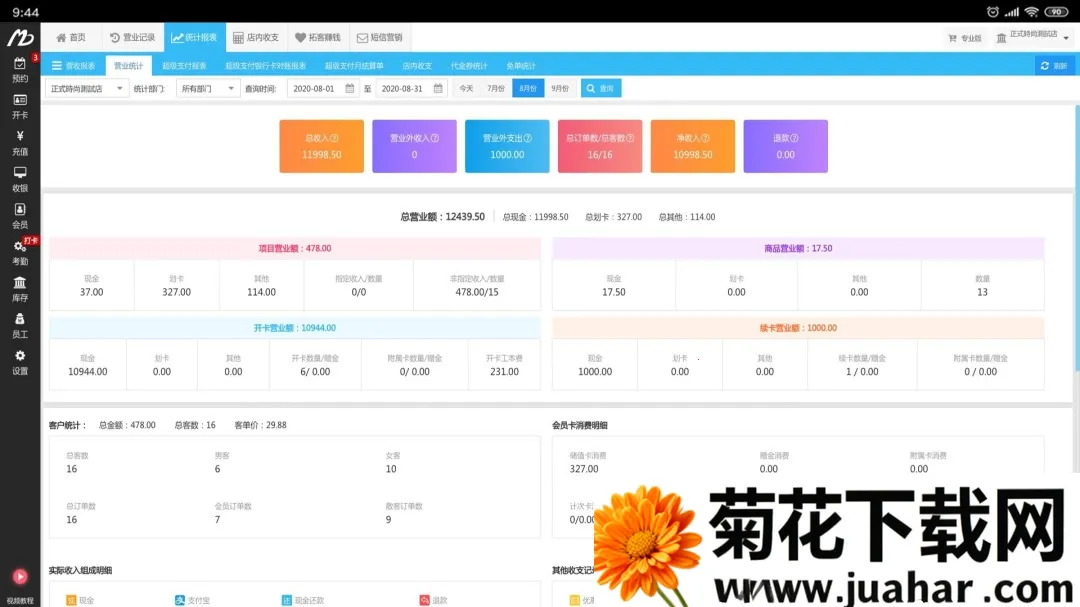
Task: Choose the 9月份 month filter
Action: pos(559,88)
